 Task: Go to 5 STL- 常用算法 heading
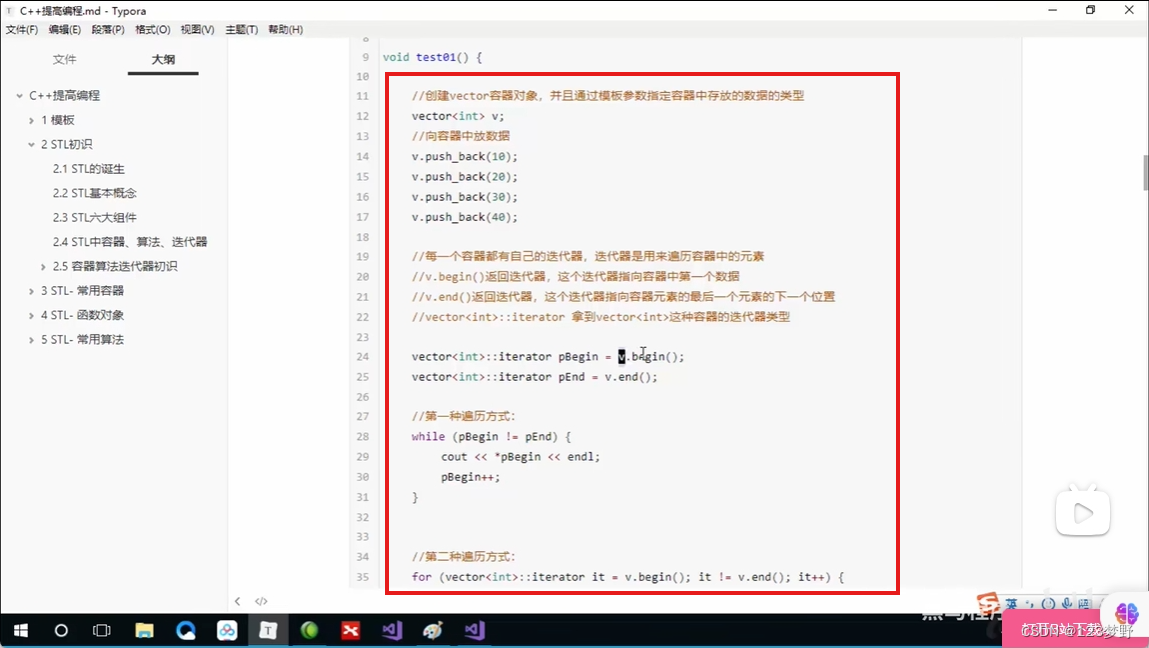click(x=82, y=339)
